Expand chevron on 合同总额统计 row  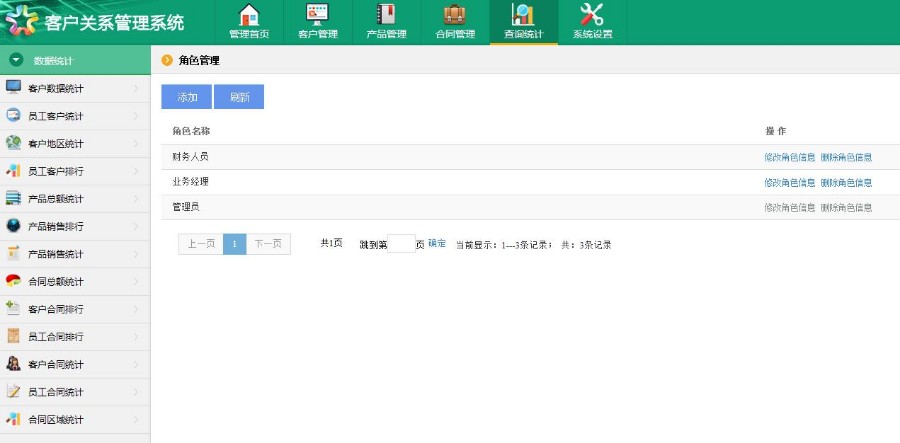(x=136, y=282)
